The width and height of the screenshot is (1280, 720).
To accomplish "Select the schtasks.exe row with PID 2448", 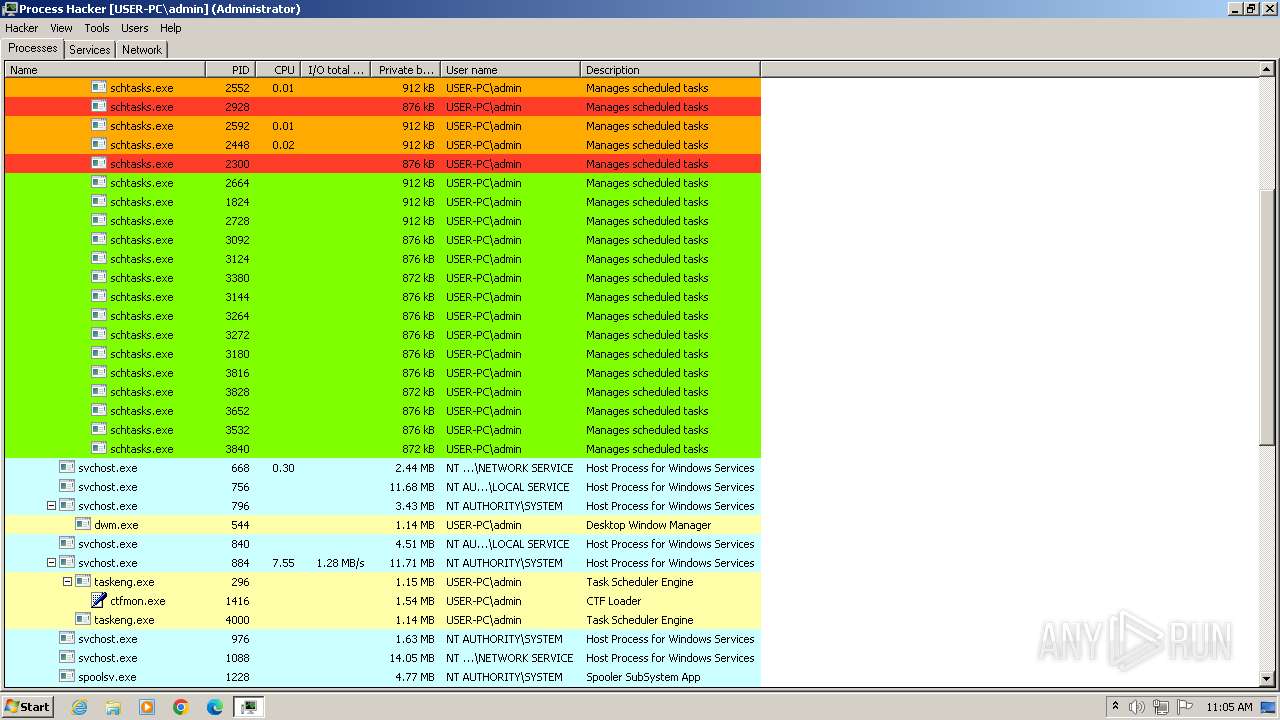I will [383, 145].
